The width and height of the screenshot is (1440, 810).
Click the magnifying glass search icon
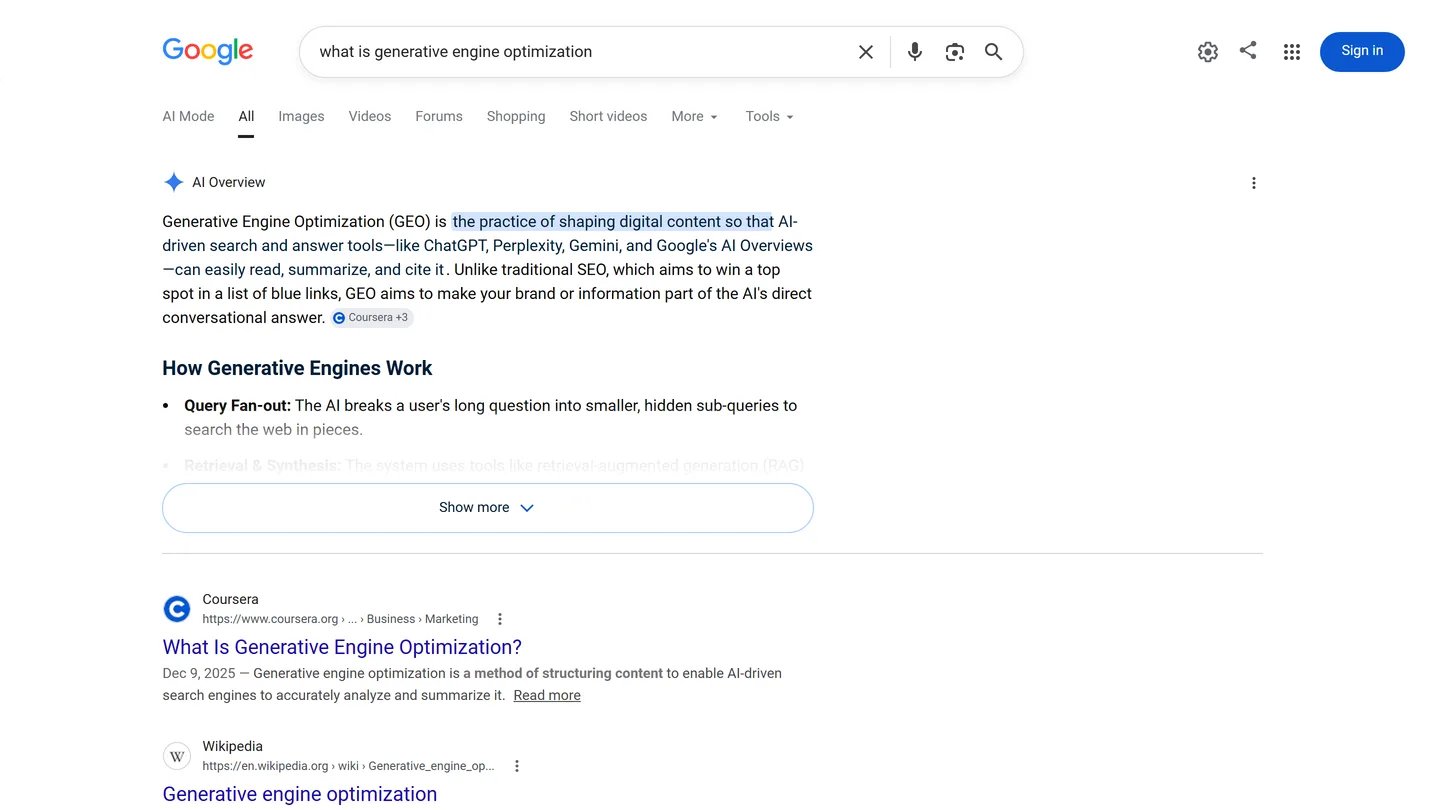(x=993, y=52)
